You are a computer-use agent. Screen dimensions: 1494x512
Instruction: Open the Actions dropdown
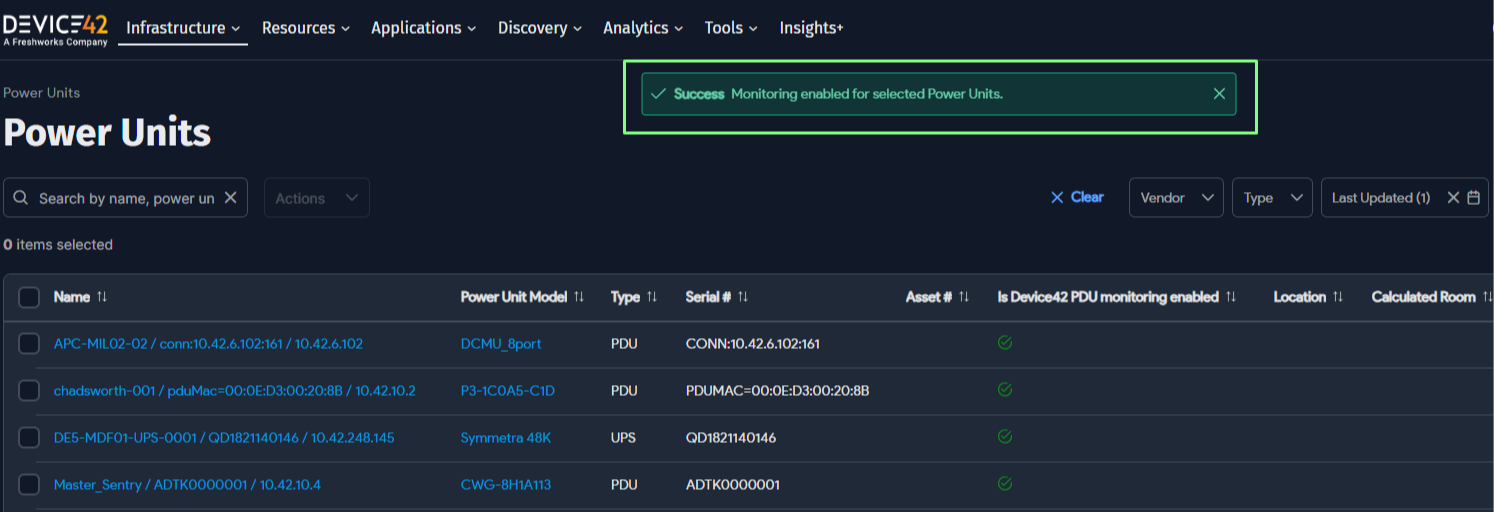coord(316,198)
